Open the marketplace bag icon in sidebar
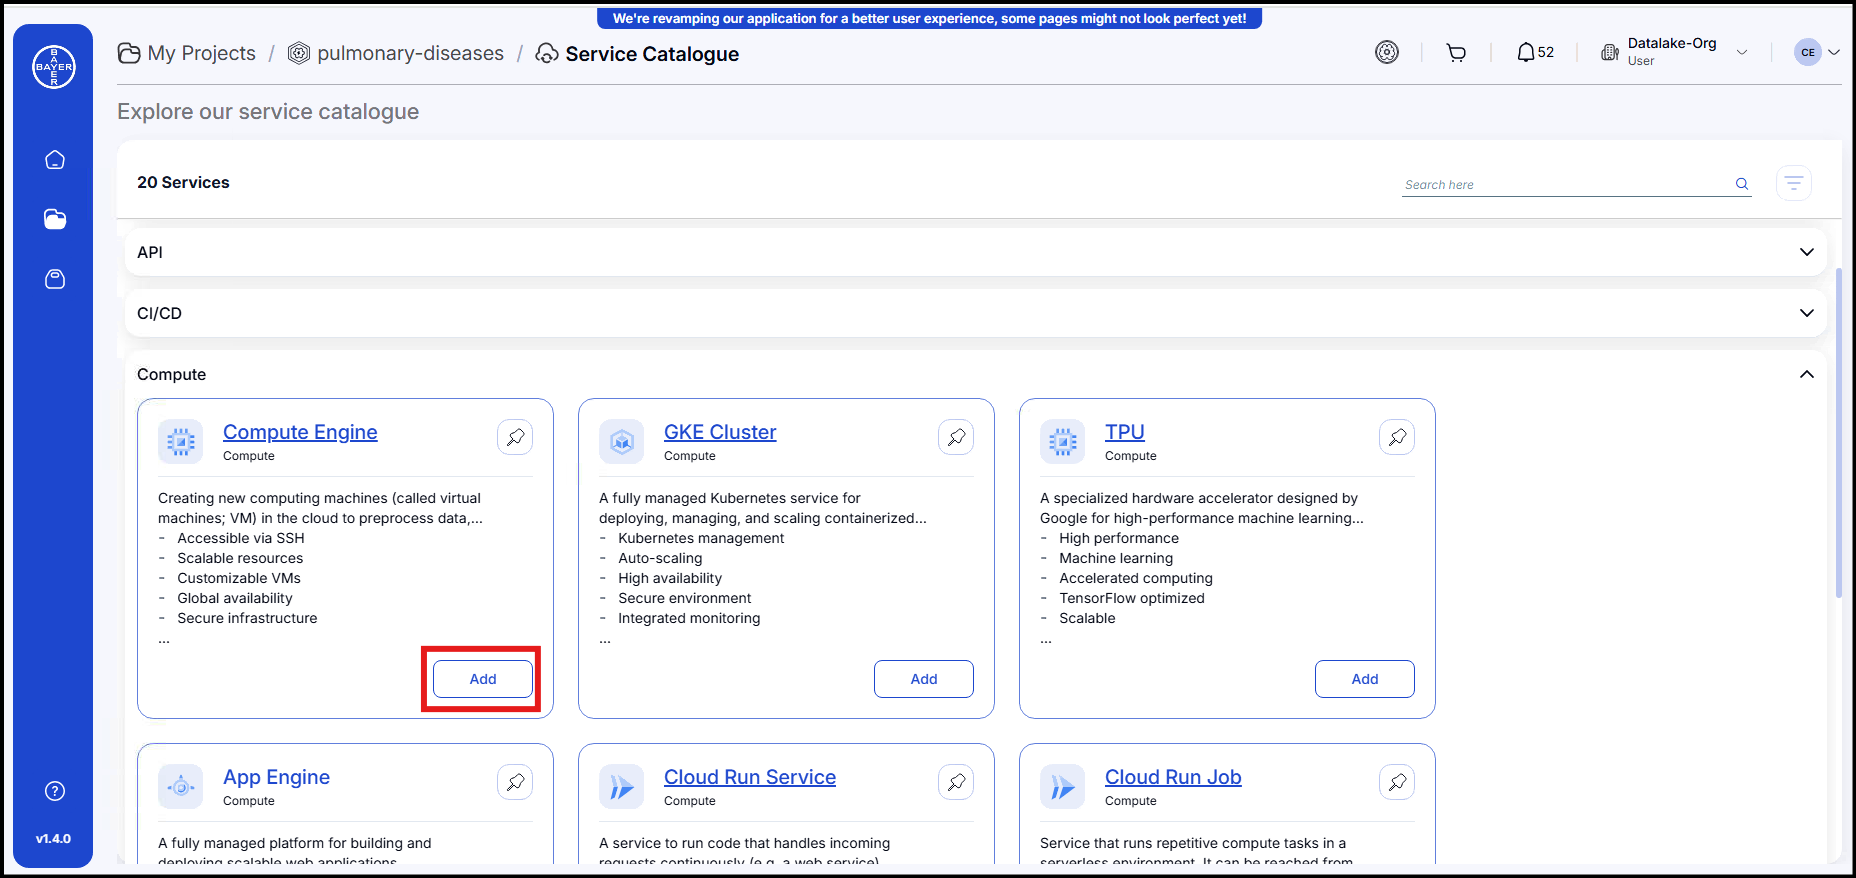1856x878 pixels. (x=55, y=279)
